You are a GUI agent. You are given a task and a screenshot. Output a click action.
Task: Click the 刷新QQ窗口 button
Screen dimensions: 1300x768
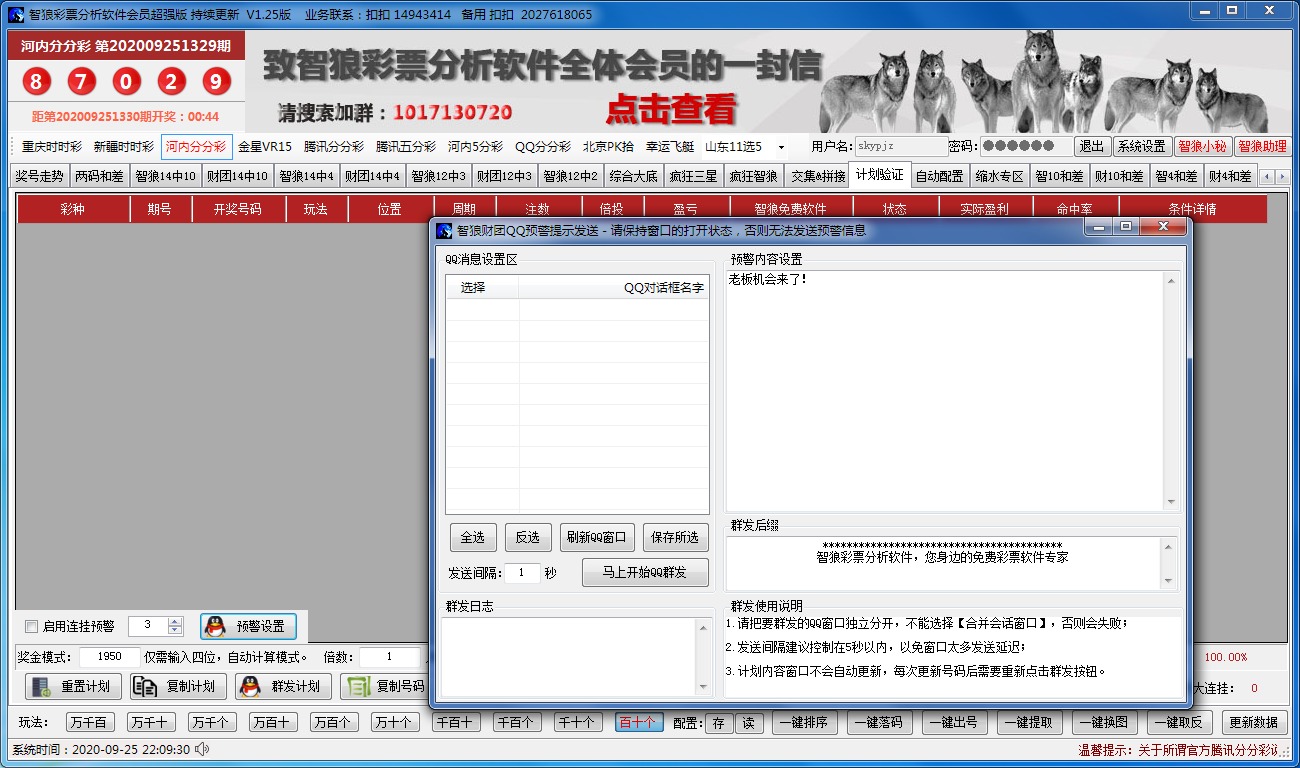[596, 537]
